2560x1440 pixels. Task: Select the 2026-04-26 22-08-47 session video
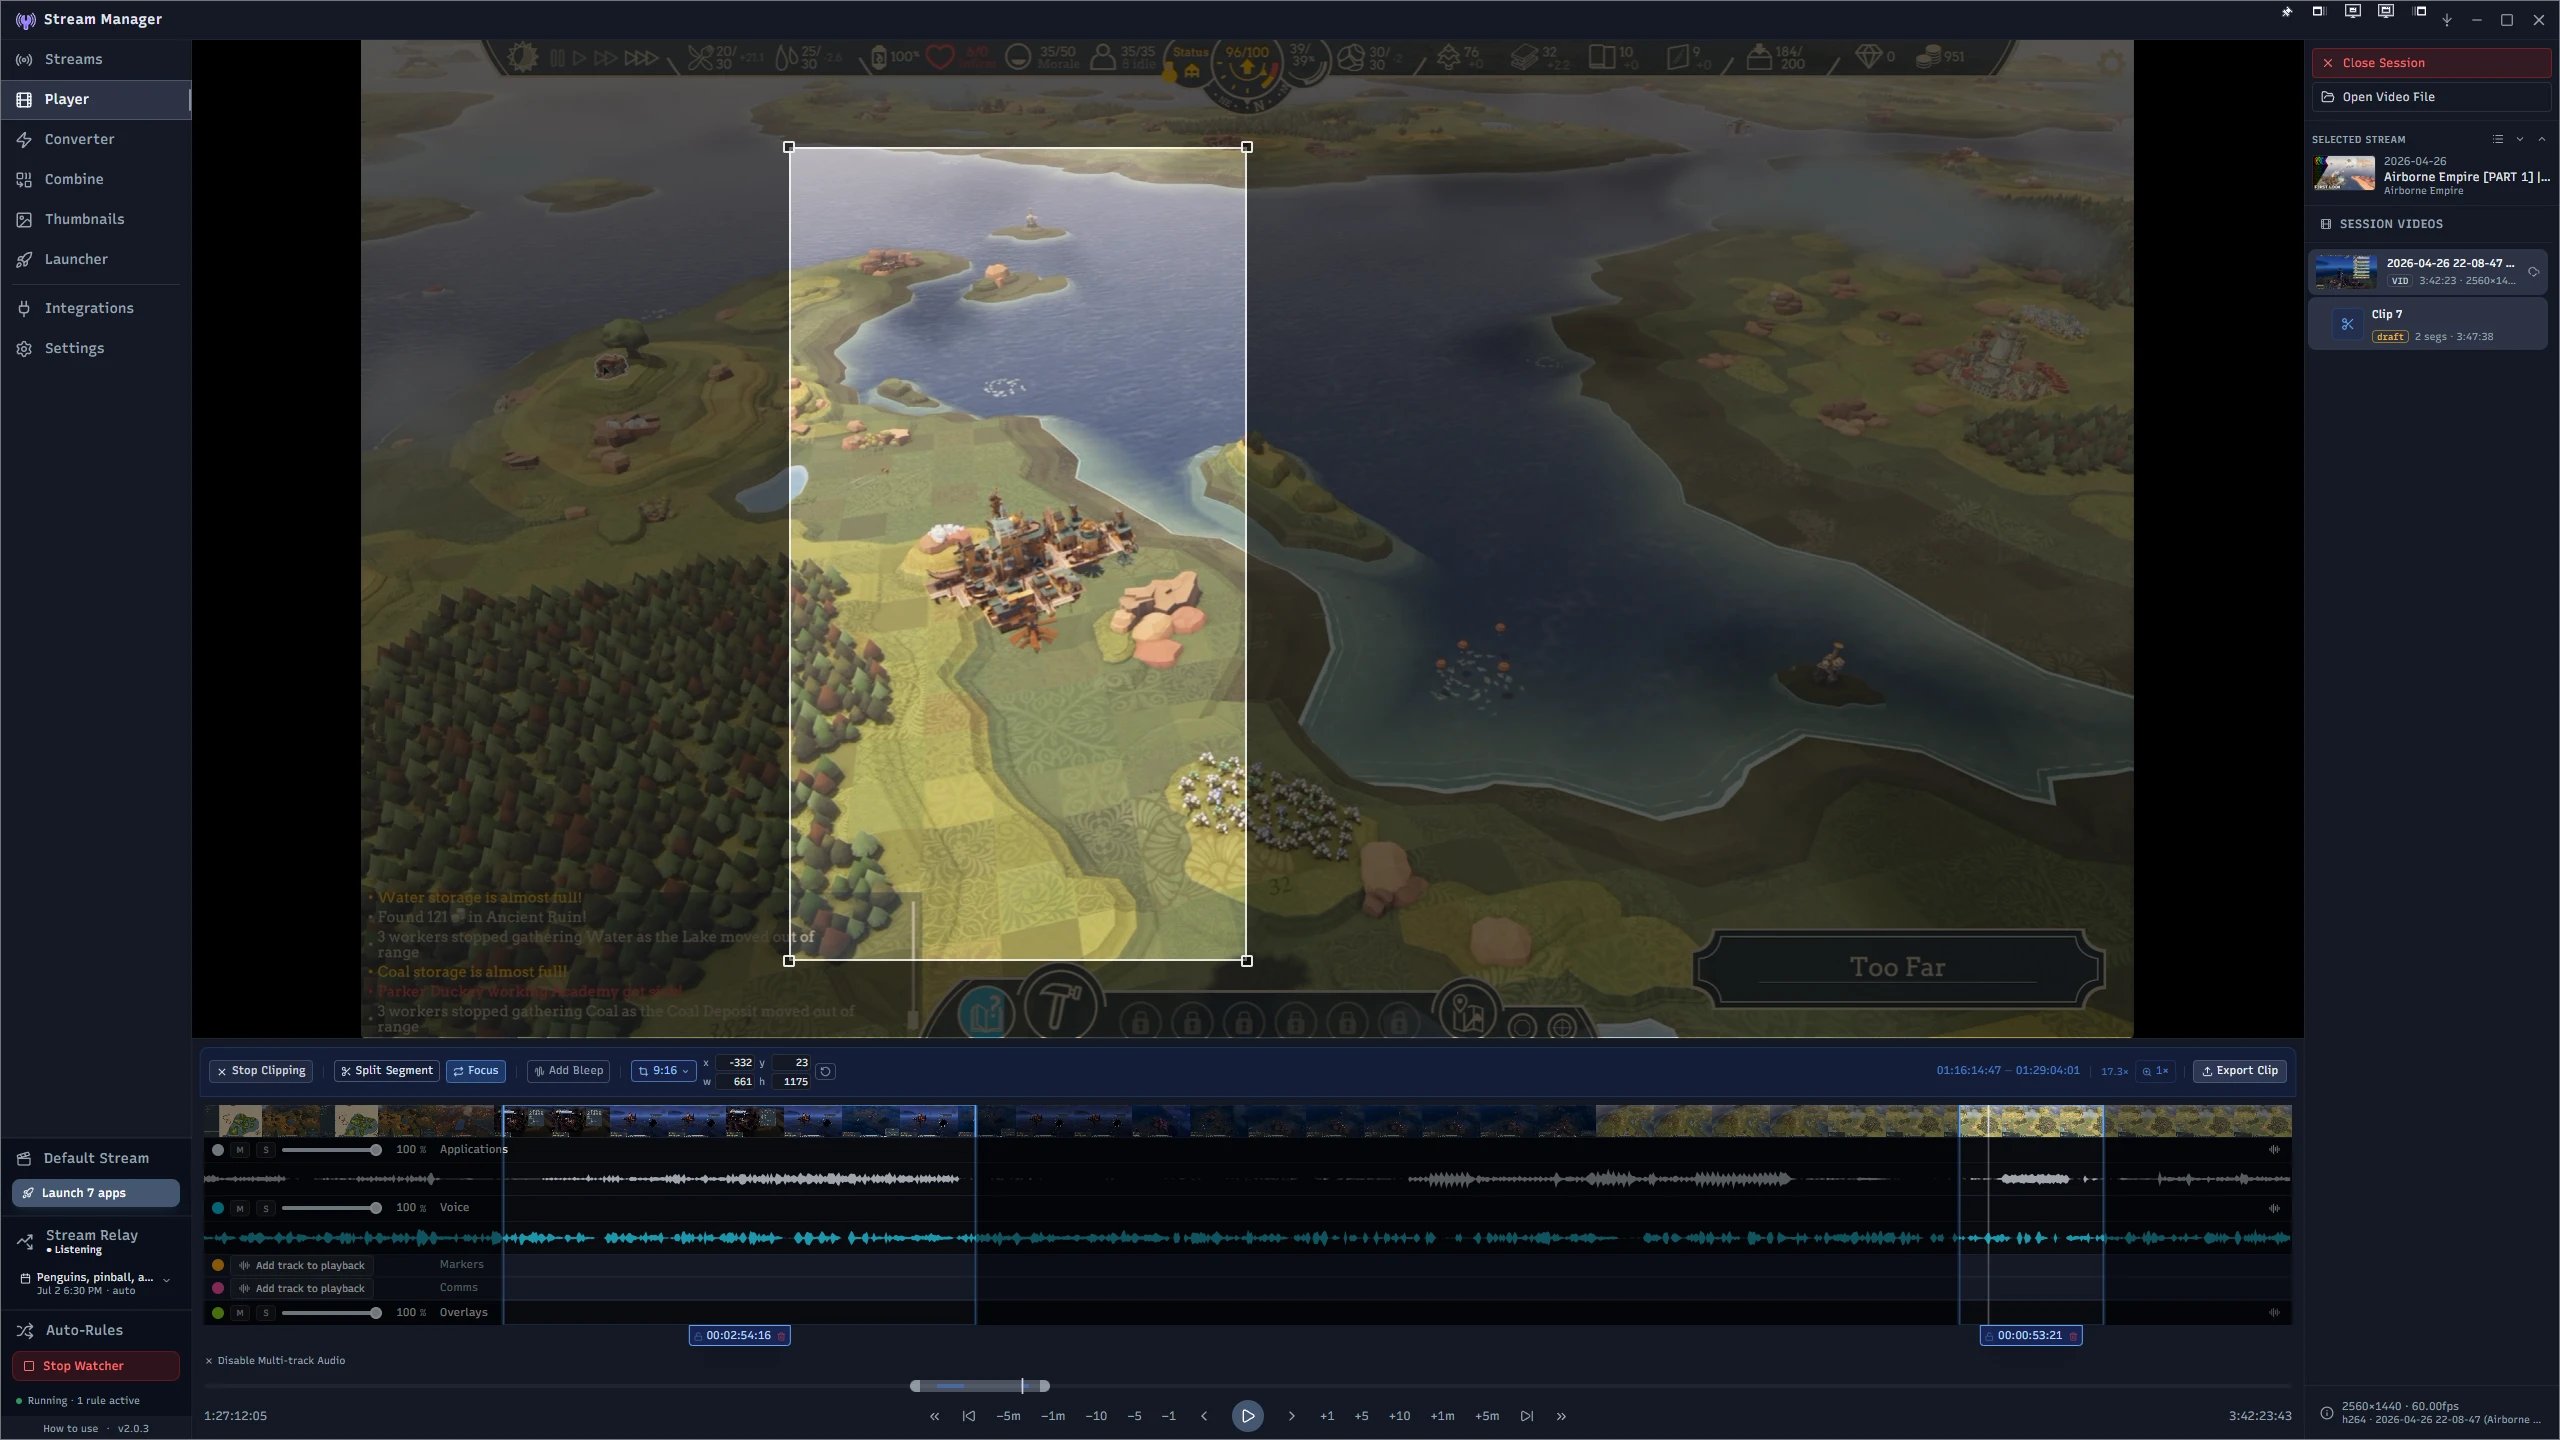coord(2427,271)
